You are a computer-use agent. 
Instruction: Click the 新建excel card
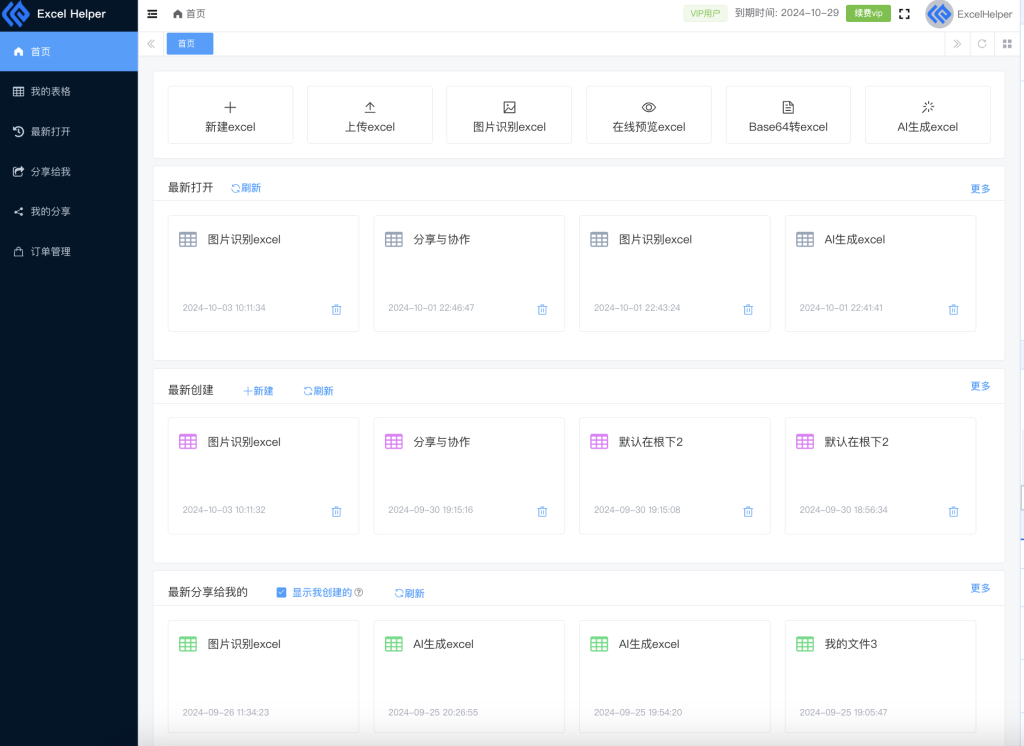point(231,115)
